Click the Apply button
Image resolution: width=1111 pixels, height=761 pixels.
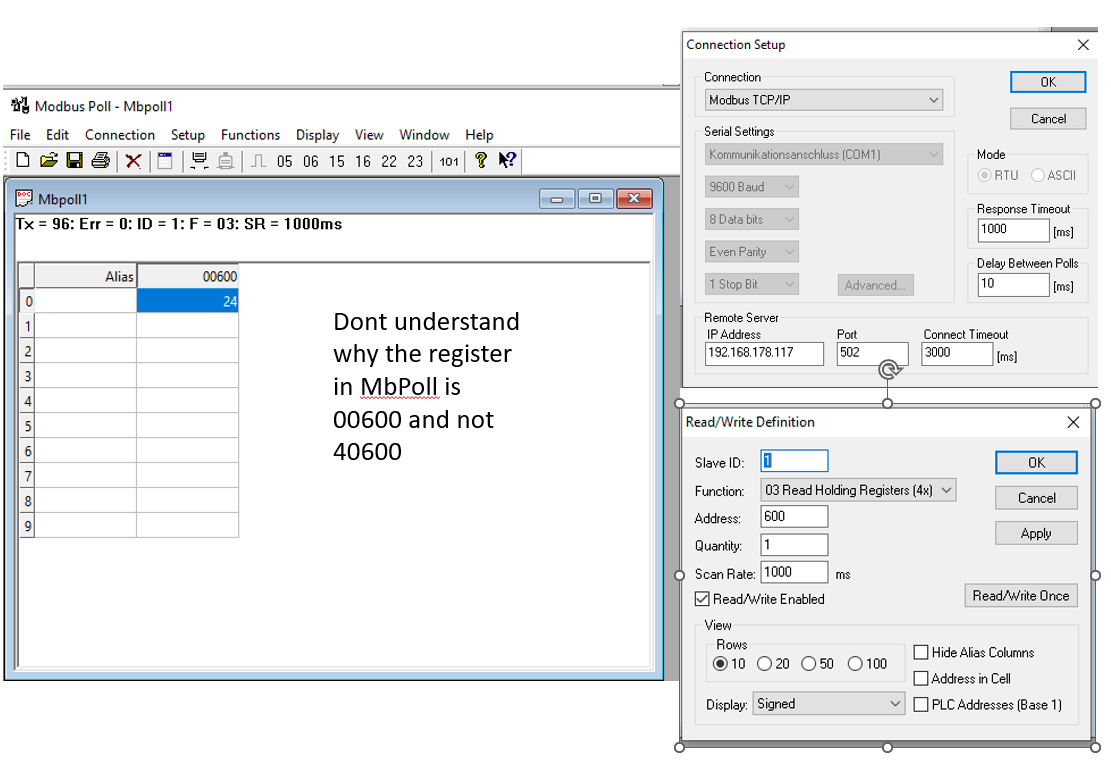coord(1036,533)
